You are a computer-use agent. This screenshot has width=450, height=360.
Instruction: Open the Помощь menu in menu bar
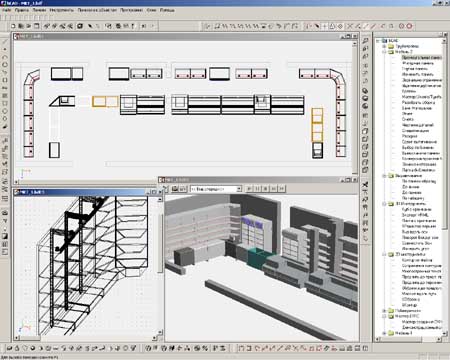[x=167, y=10]
